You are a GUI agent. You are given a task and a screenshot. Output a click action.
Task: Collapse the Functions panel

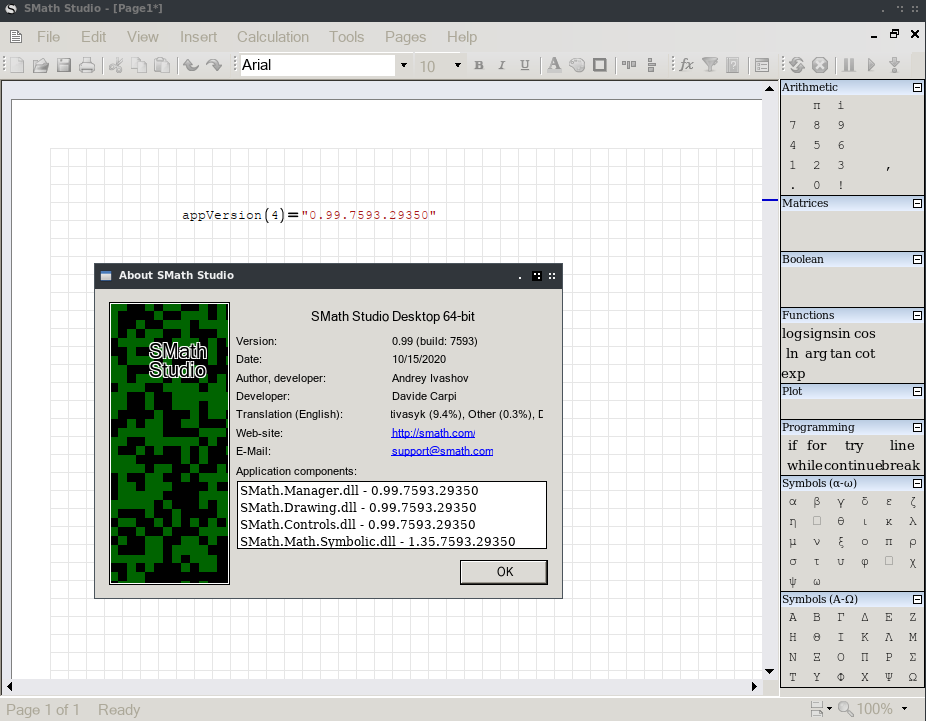(917, 316)
